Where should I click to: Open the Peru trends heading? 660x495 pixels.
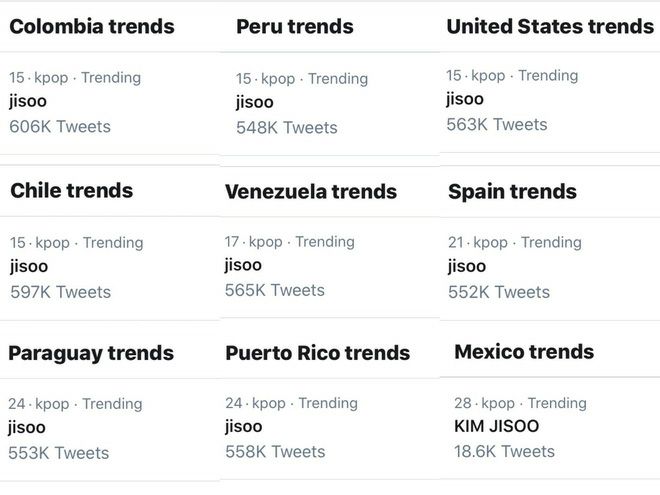[x=295, y=27]
